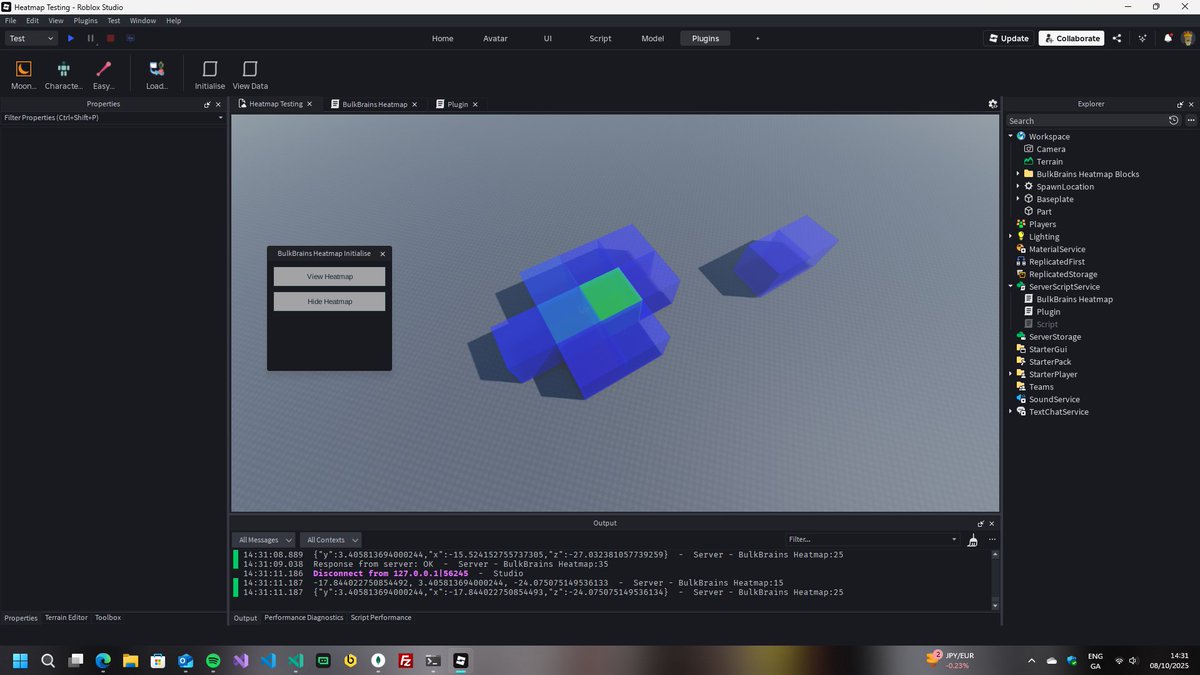Image resolution: width=1200 pixels, height=675 pixels.
Task: Open Spotify from the taskbar
Action: coord(213,661)
